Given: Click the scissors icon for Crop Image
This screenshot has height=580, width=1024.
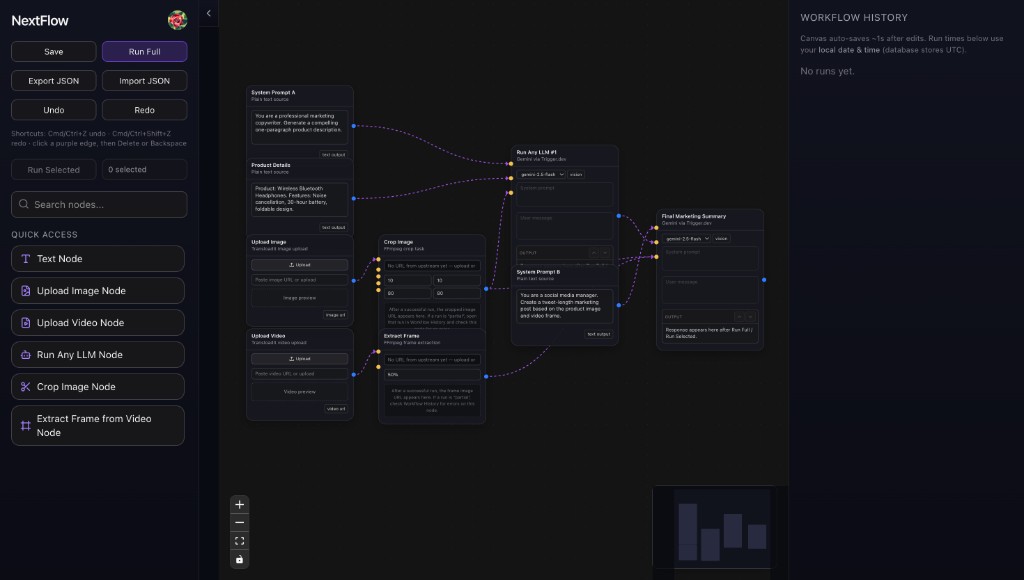Looking at the screenshot, I should coord(25,387).
